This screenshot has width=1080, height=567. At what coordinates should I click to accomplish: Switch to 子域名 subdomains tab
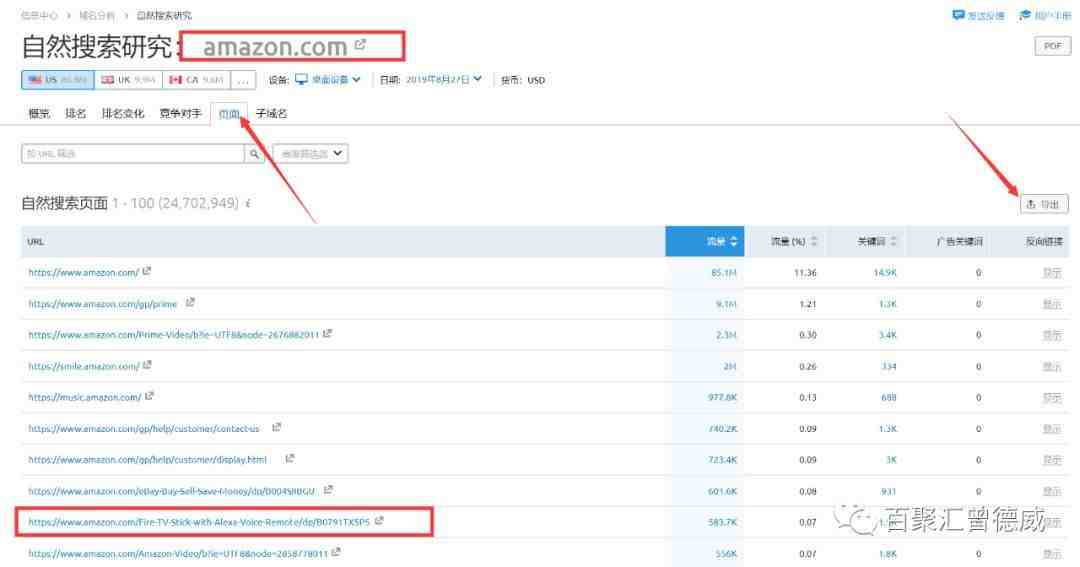click(x=271, y=114)
